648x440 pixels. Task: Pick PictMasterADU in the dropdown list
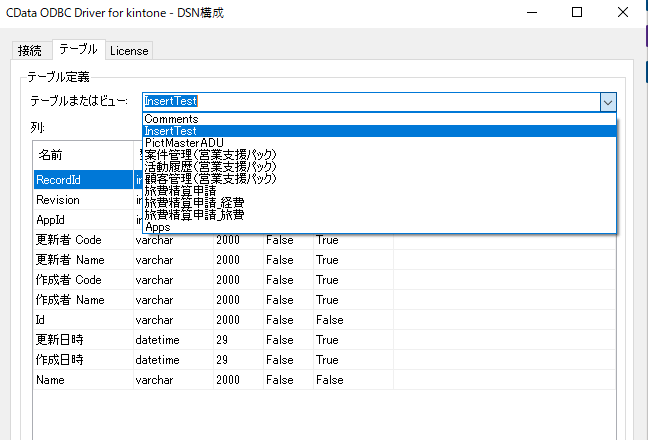pyautogui.click(x=185, y=143)
